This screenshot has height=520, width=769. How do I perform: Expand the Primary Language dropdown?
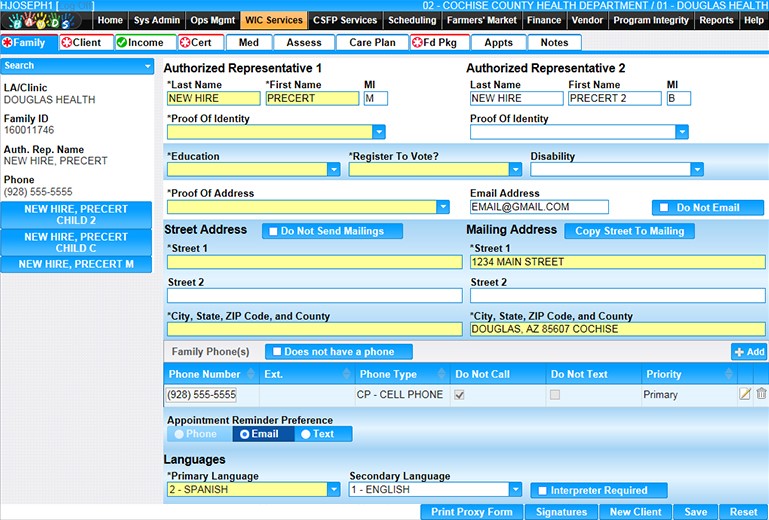(333, 490)
